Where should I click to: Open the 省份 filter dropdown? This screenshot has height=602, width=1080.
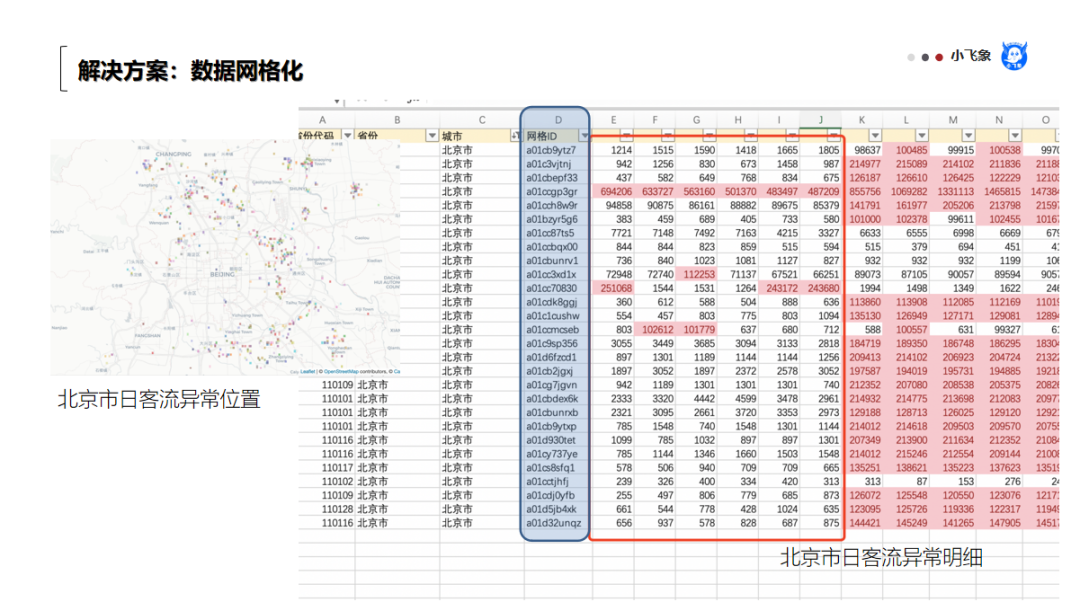pyautogui.click(x=432, y=136)
